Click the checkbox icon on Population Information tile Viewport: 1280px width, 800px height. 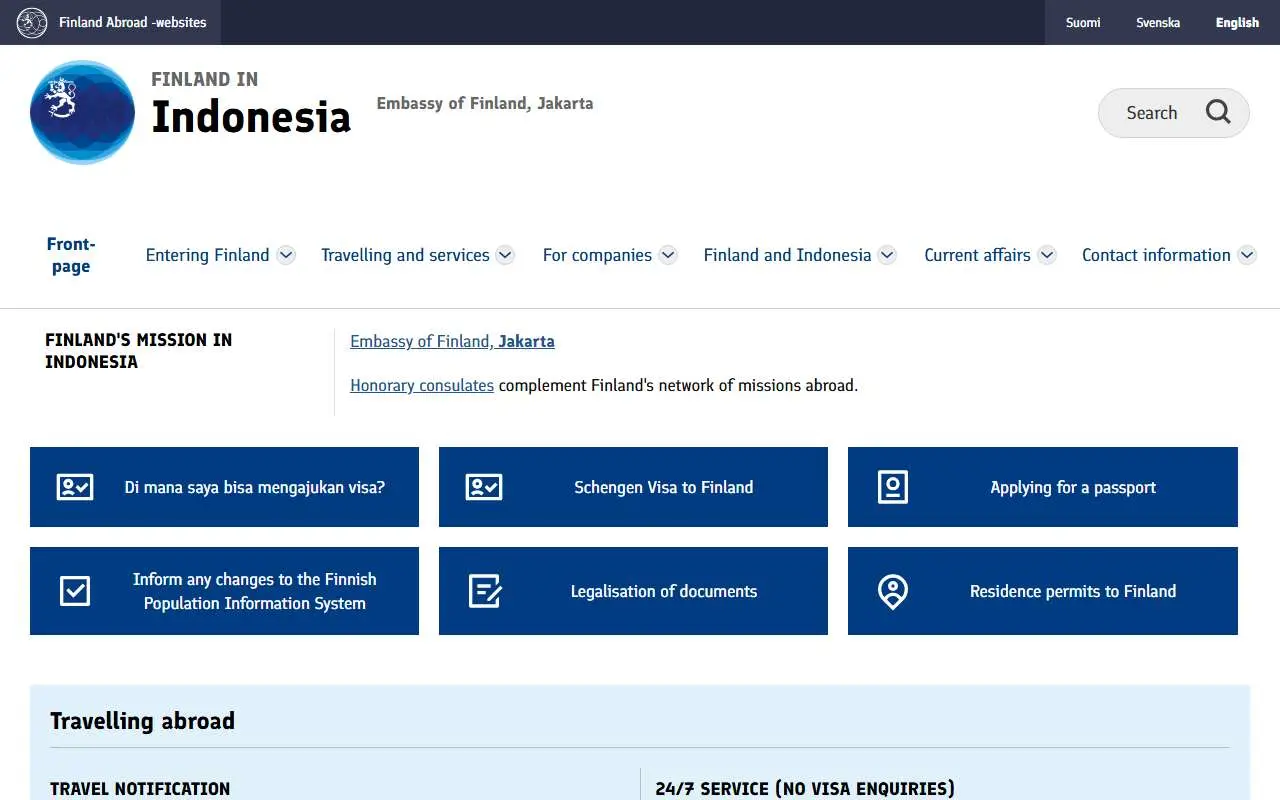(x=75, y=591)
